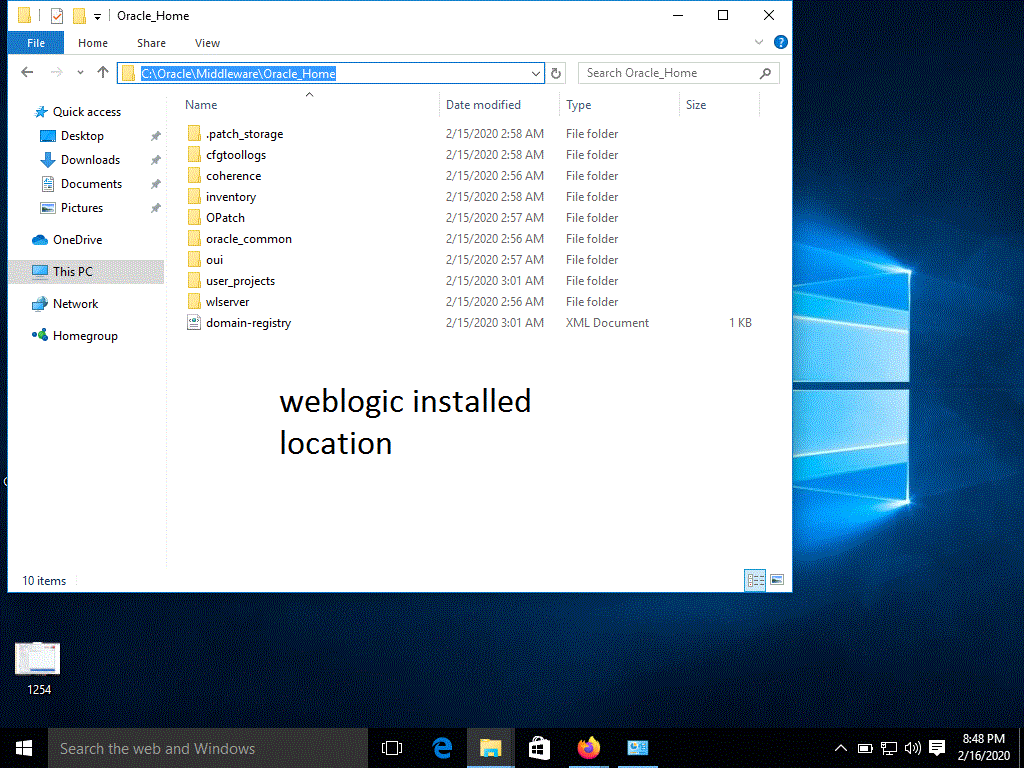Open the Action Center notifications

pyautogui.click(x=937, y=748)
